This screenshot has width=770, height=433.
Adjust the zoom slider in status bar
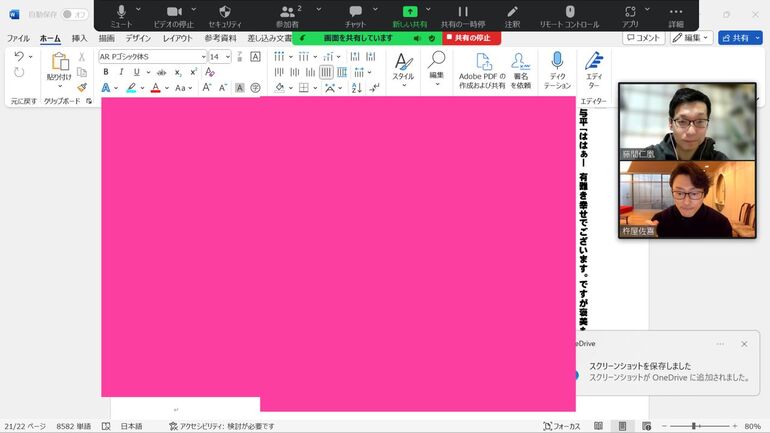pyautogui.click(x=694, y=426)
